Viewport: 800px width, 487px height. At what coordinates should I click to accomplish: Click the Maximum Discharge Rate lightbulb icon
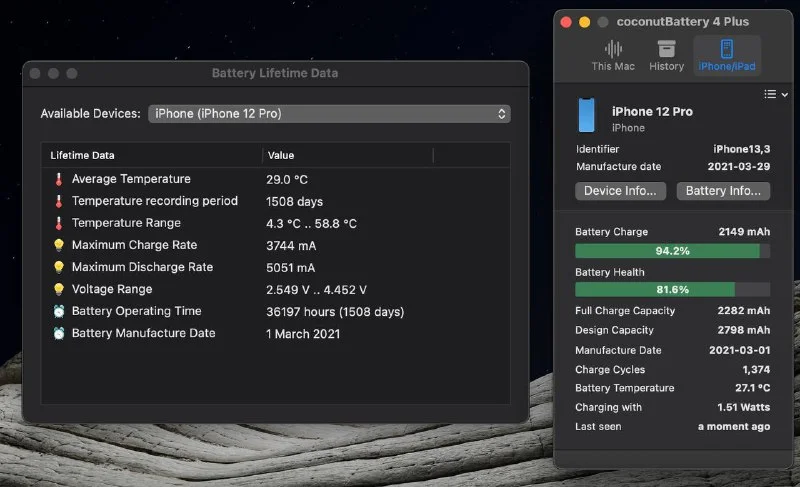point(58,267)
